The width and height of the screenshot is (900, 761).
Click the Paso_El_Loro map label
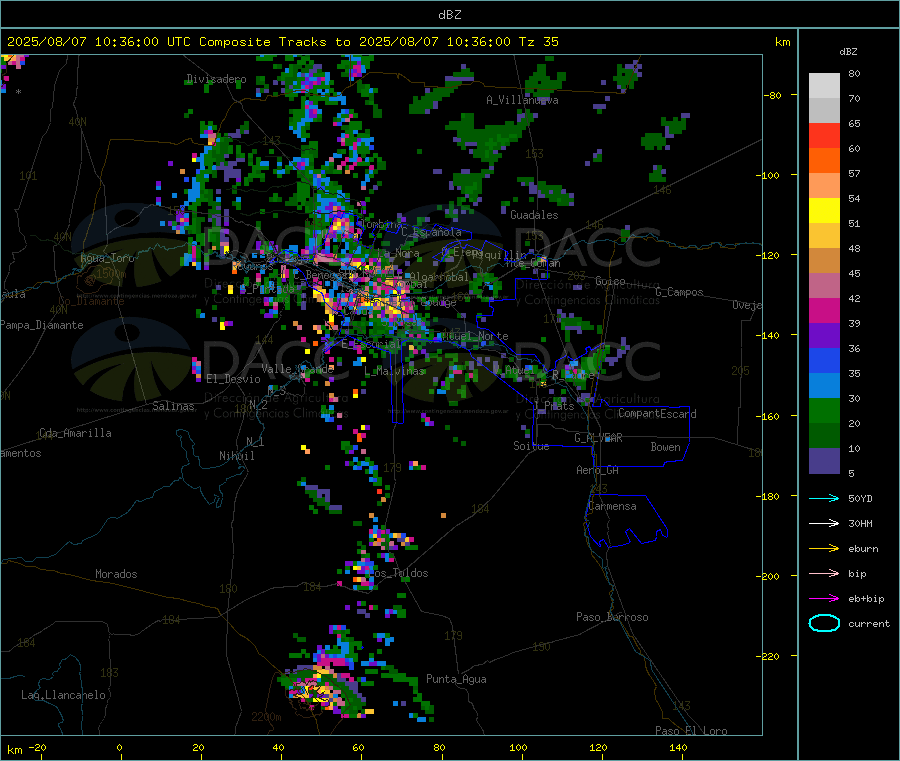(691, 731)
